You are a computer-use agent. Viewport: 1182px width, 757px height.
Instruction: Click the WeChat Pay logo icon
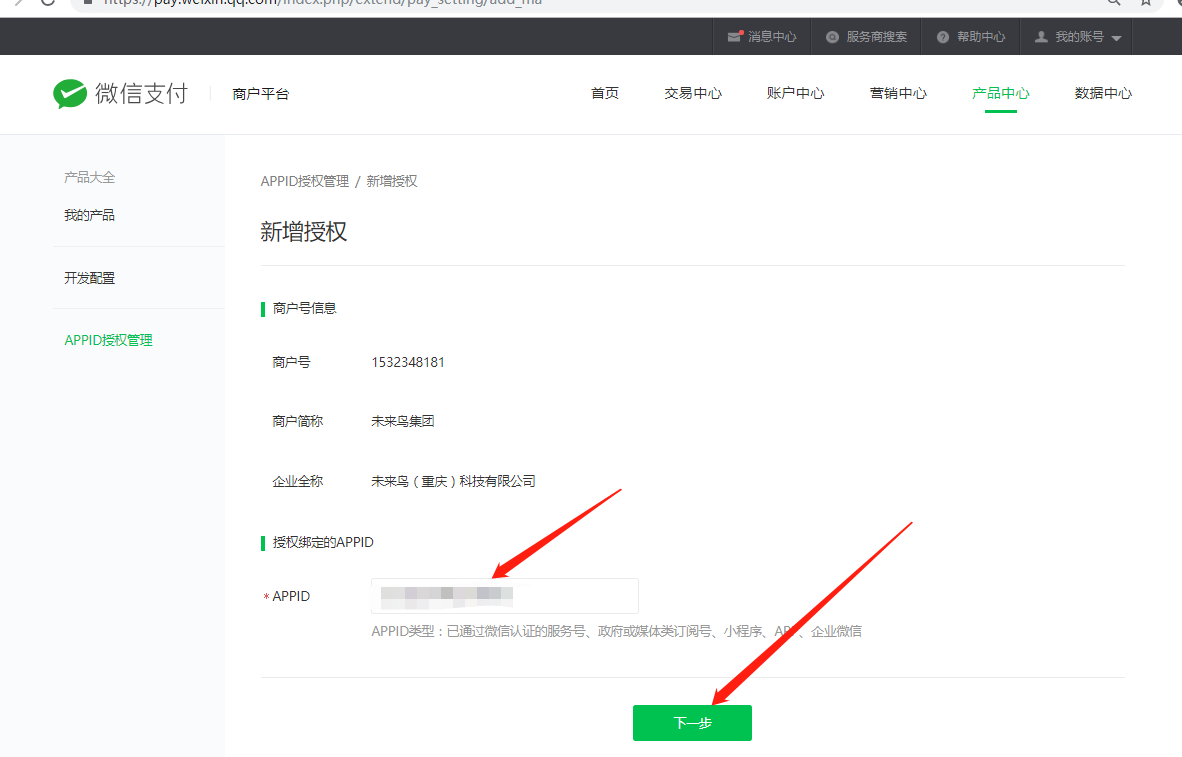[x=70, y=94]
